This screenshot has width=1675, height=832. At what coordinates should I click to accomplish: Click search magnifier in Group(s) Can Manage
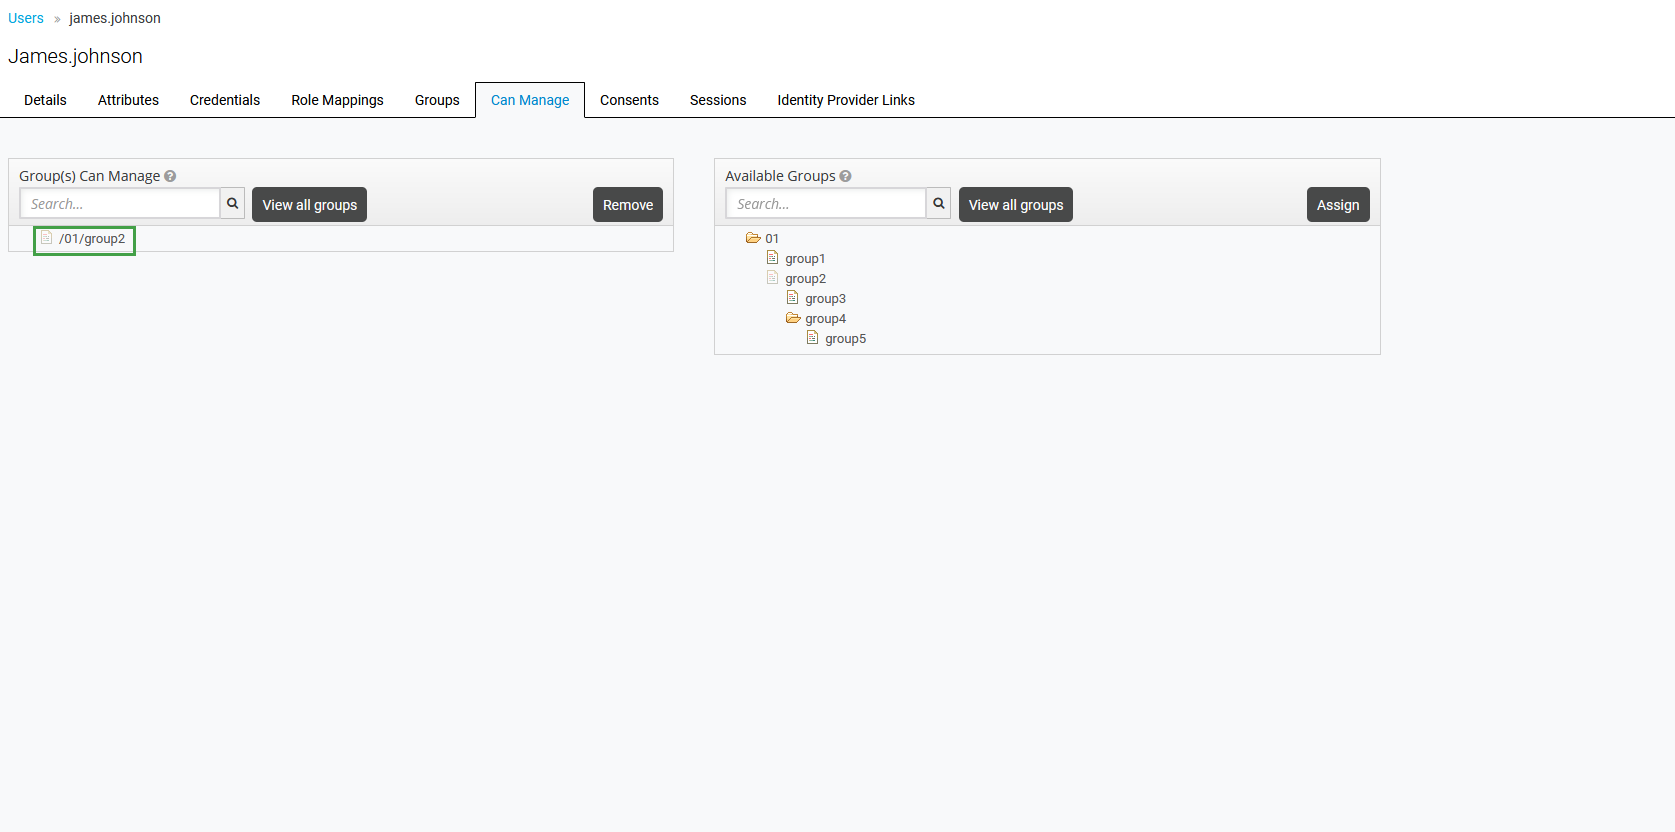click(x=232, y=204)
